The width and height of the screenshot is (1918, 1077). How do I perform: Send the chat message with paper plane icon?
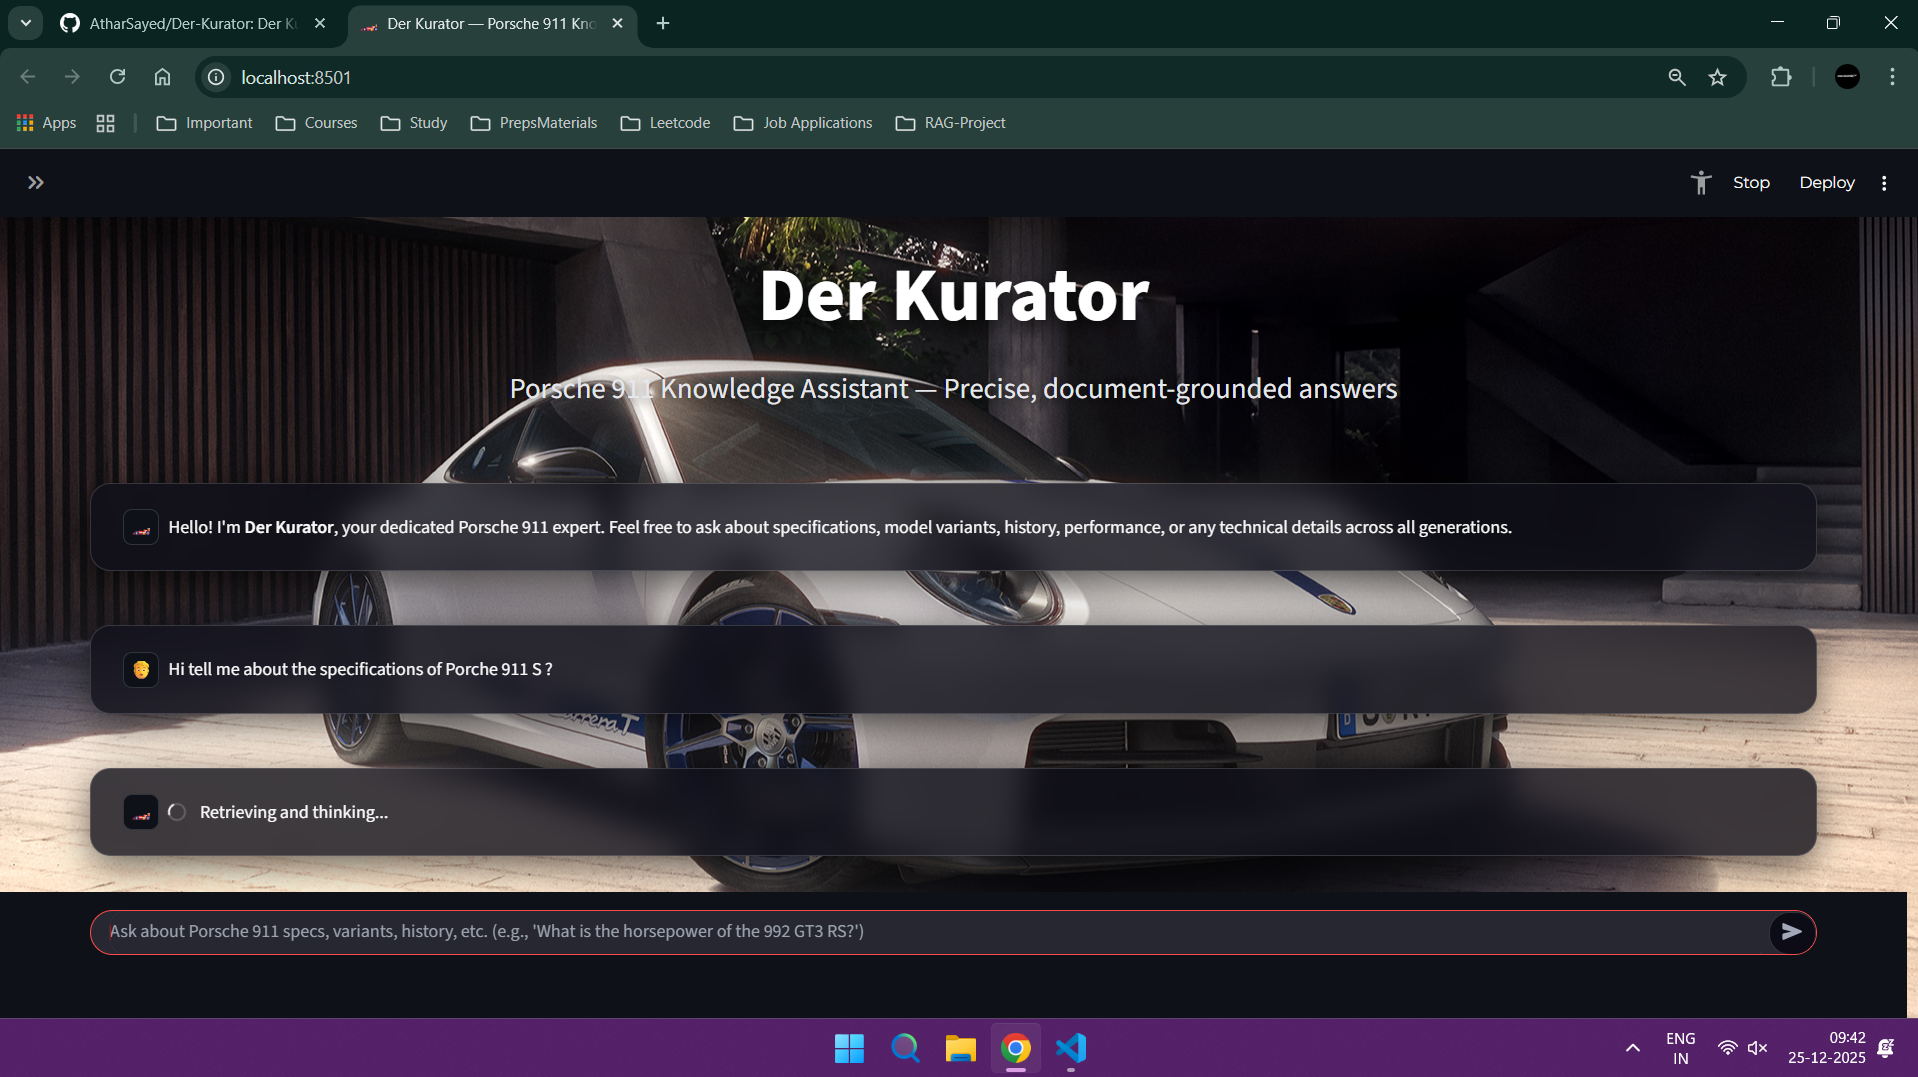coord(1792,931)
